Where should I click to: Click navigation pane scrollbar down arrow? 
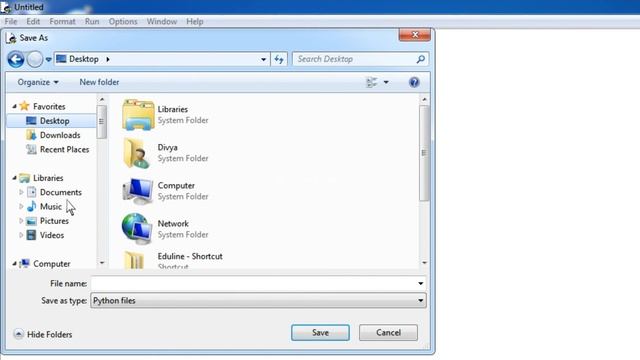point(102,263)
